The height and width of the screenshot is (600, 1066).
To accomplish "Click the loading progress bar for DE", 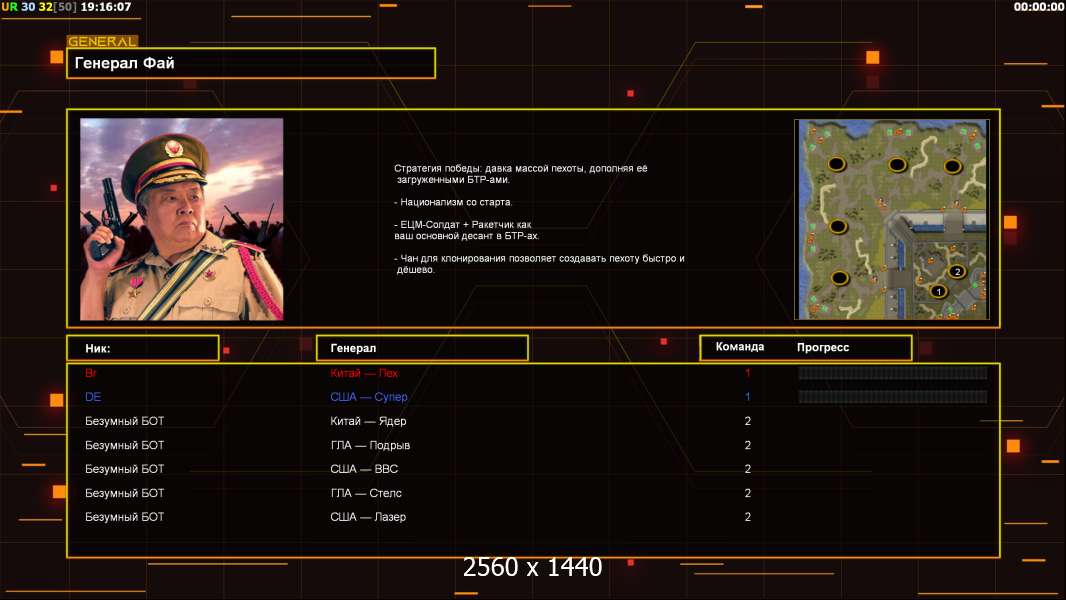I will pyautogui.click(x=893, y=396).
